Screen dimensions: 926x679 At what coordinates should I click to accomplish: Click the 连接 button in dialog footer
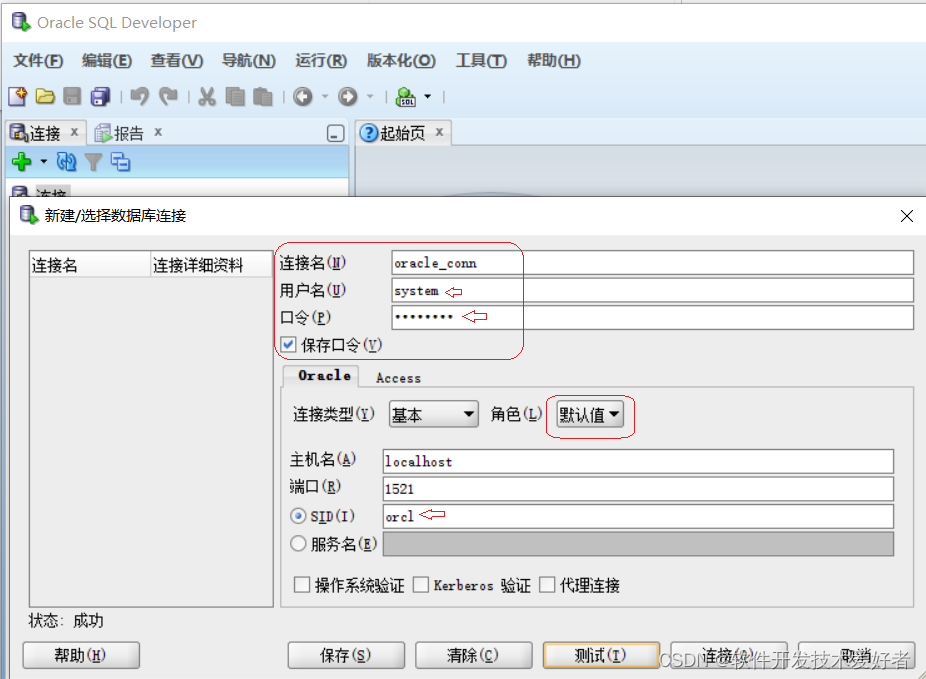click(x=729, y=655)
